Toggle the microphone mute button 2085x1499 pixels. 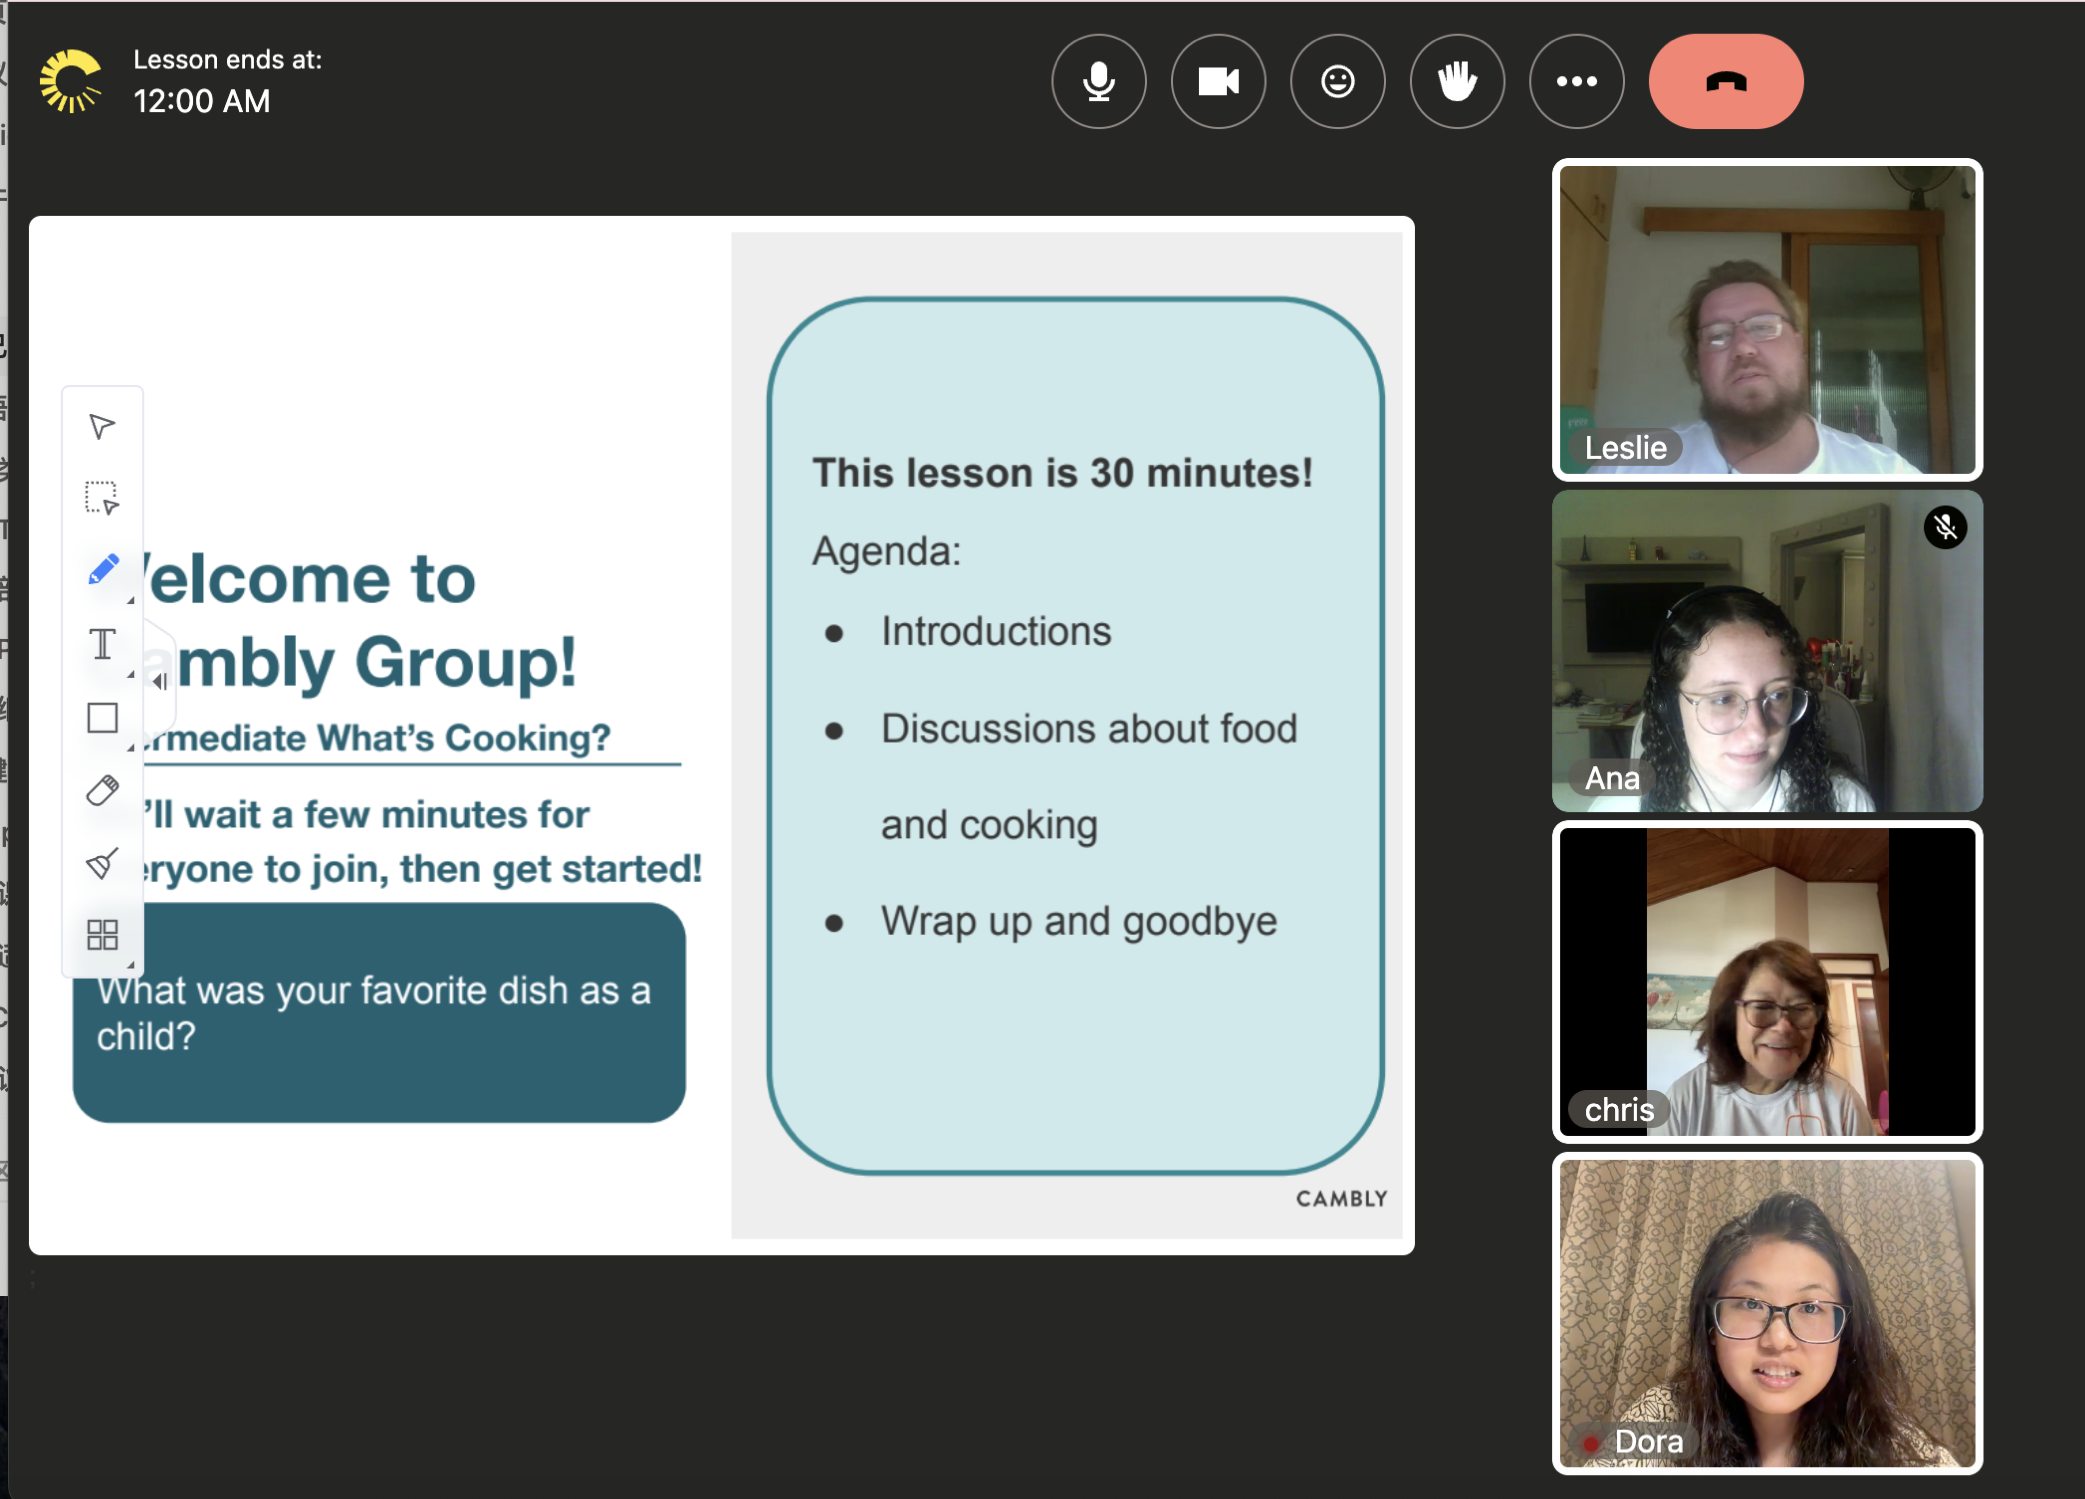click(1098, 81)
